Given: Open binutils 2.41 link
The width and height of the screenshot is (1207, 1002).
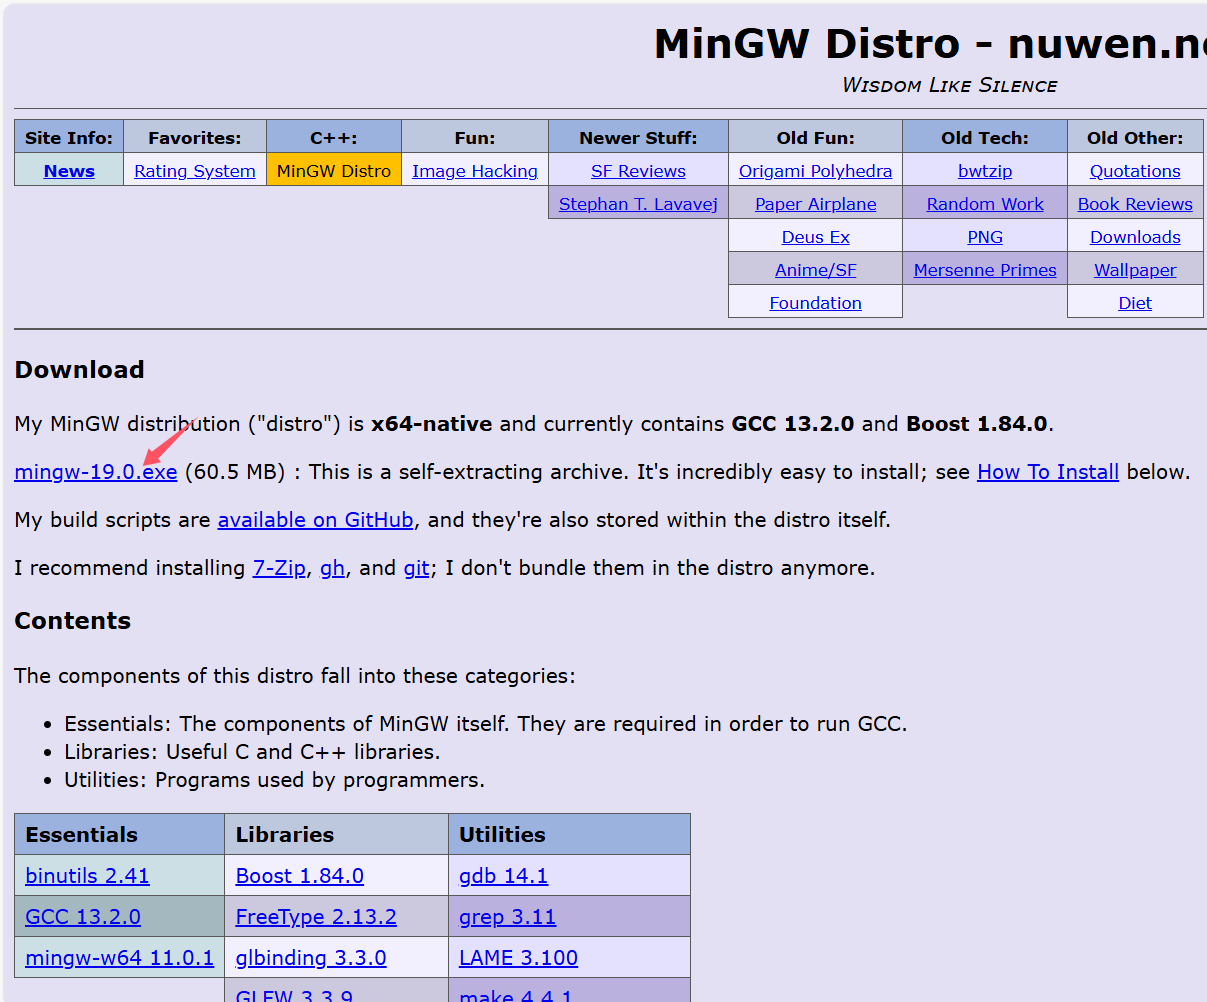Looking at the screenshot, I should 87,876.
